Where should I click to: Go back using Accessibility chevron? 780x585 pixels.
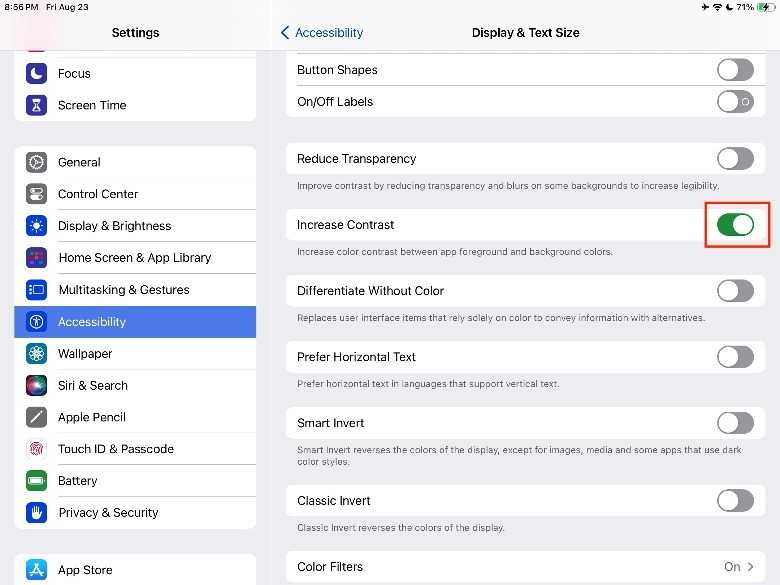point(286,33)
